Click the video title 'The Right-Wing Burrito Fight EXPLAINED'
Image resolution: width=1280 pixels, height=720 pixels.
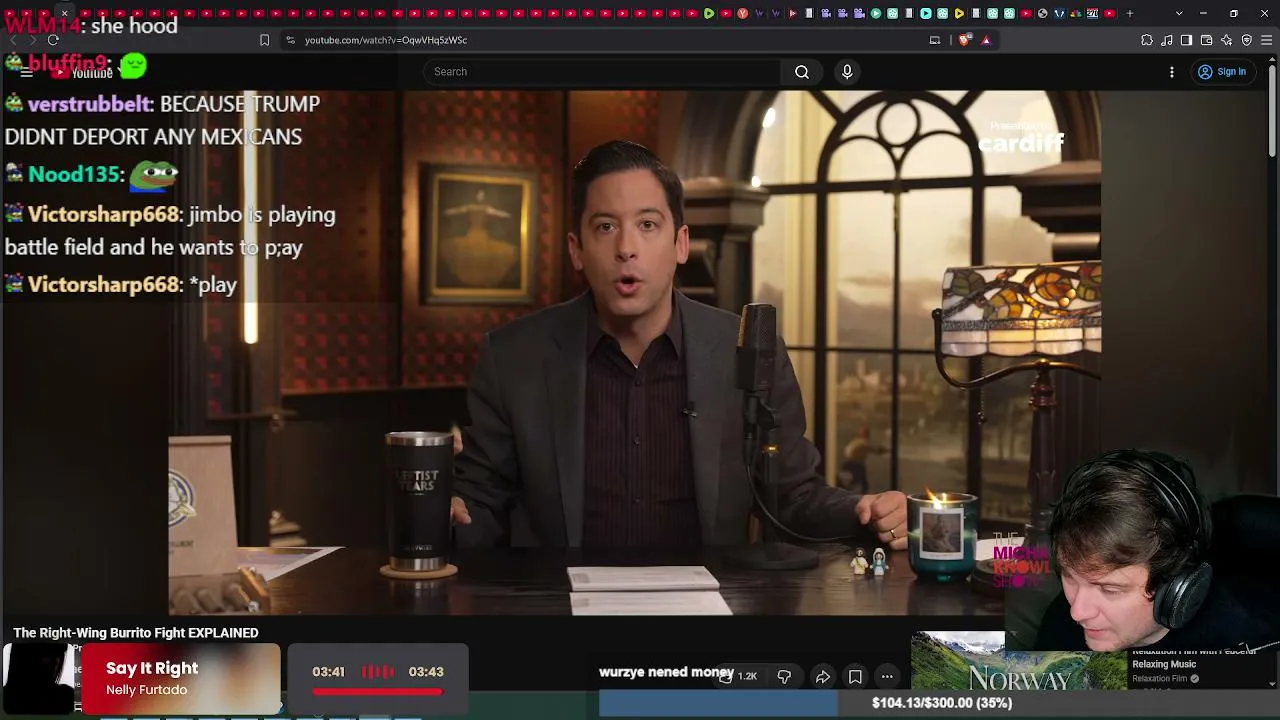136,633
